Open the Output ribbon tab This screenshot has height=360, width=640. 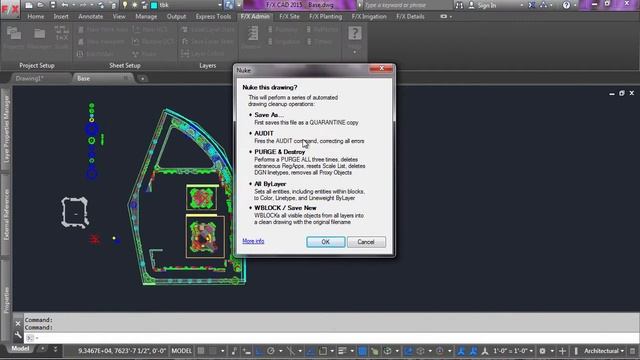(x=176, y=17)
